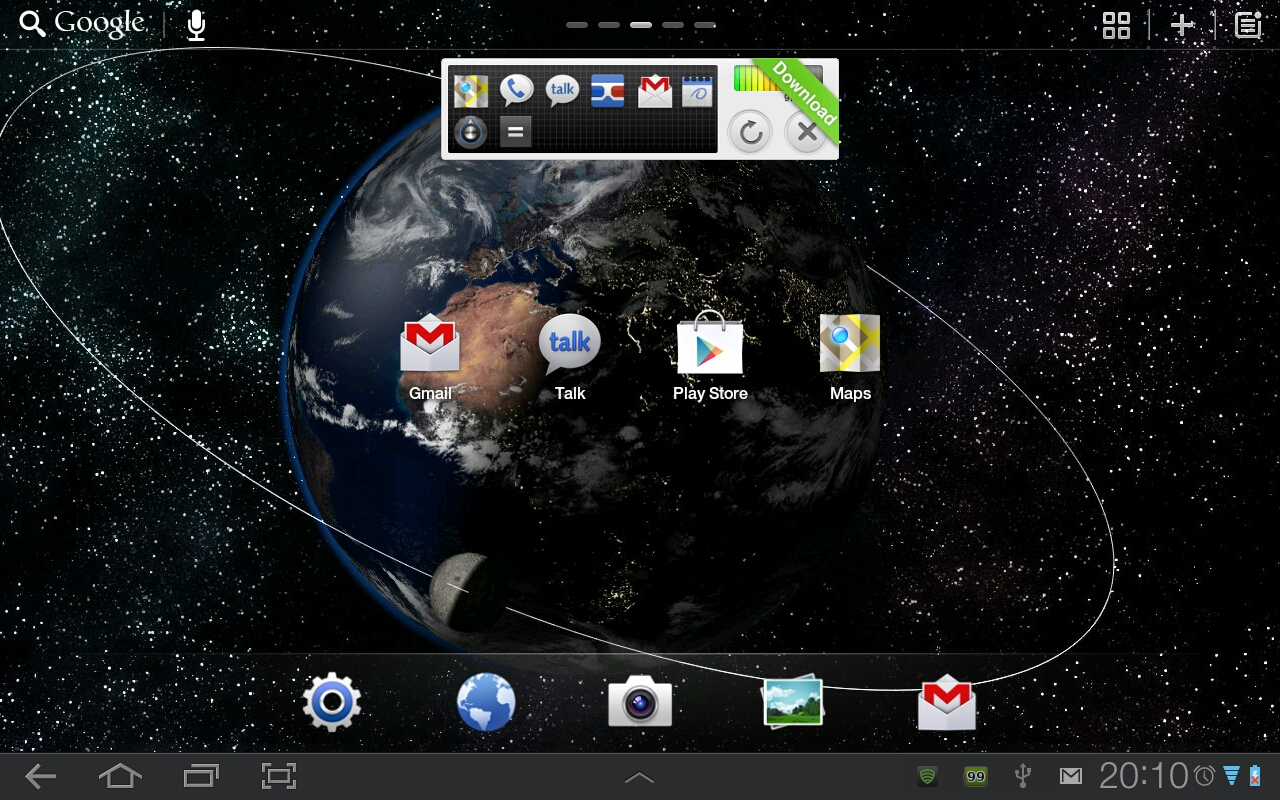Show recent apps

tap(201, 776)
